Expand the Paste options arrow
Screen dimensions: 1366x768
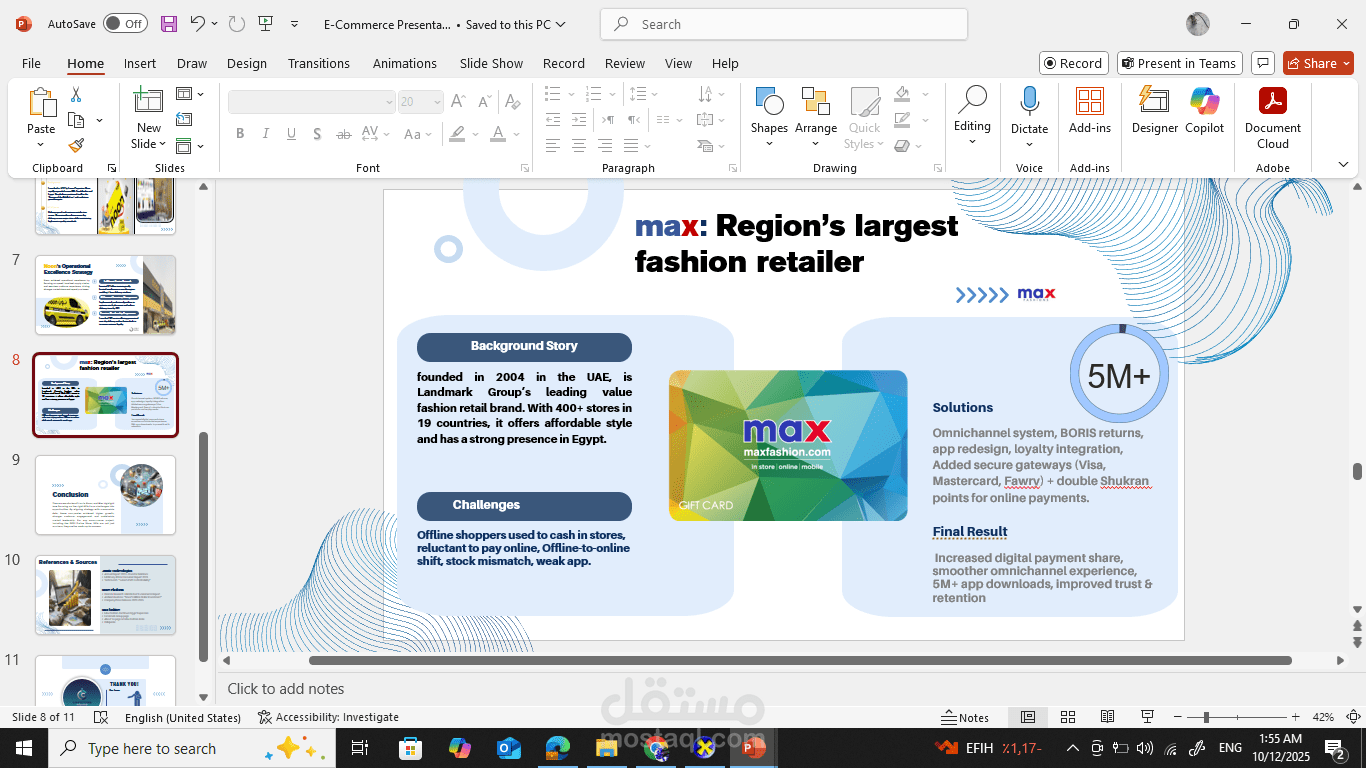41,145
